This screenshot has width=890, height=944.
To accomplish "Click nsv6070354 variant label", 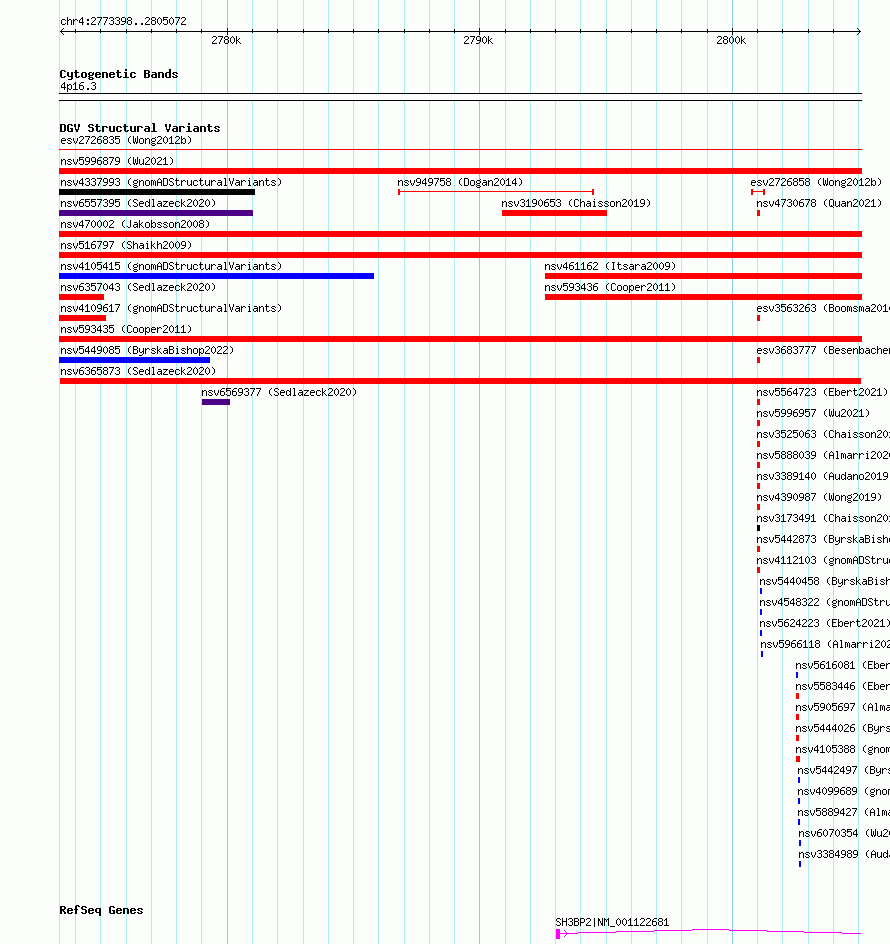I will point(844,834).
